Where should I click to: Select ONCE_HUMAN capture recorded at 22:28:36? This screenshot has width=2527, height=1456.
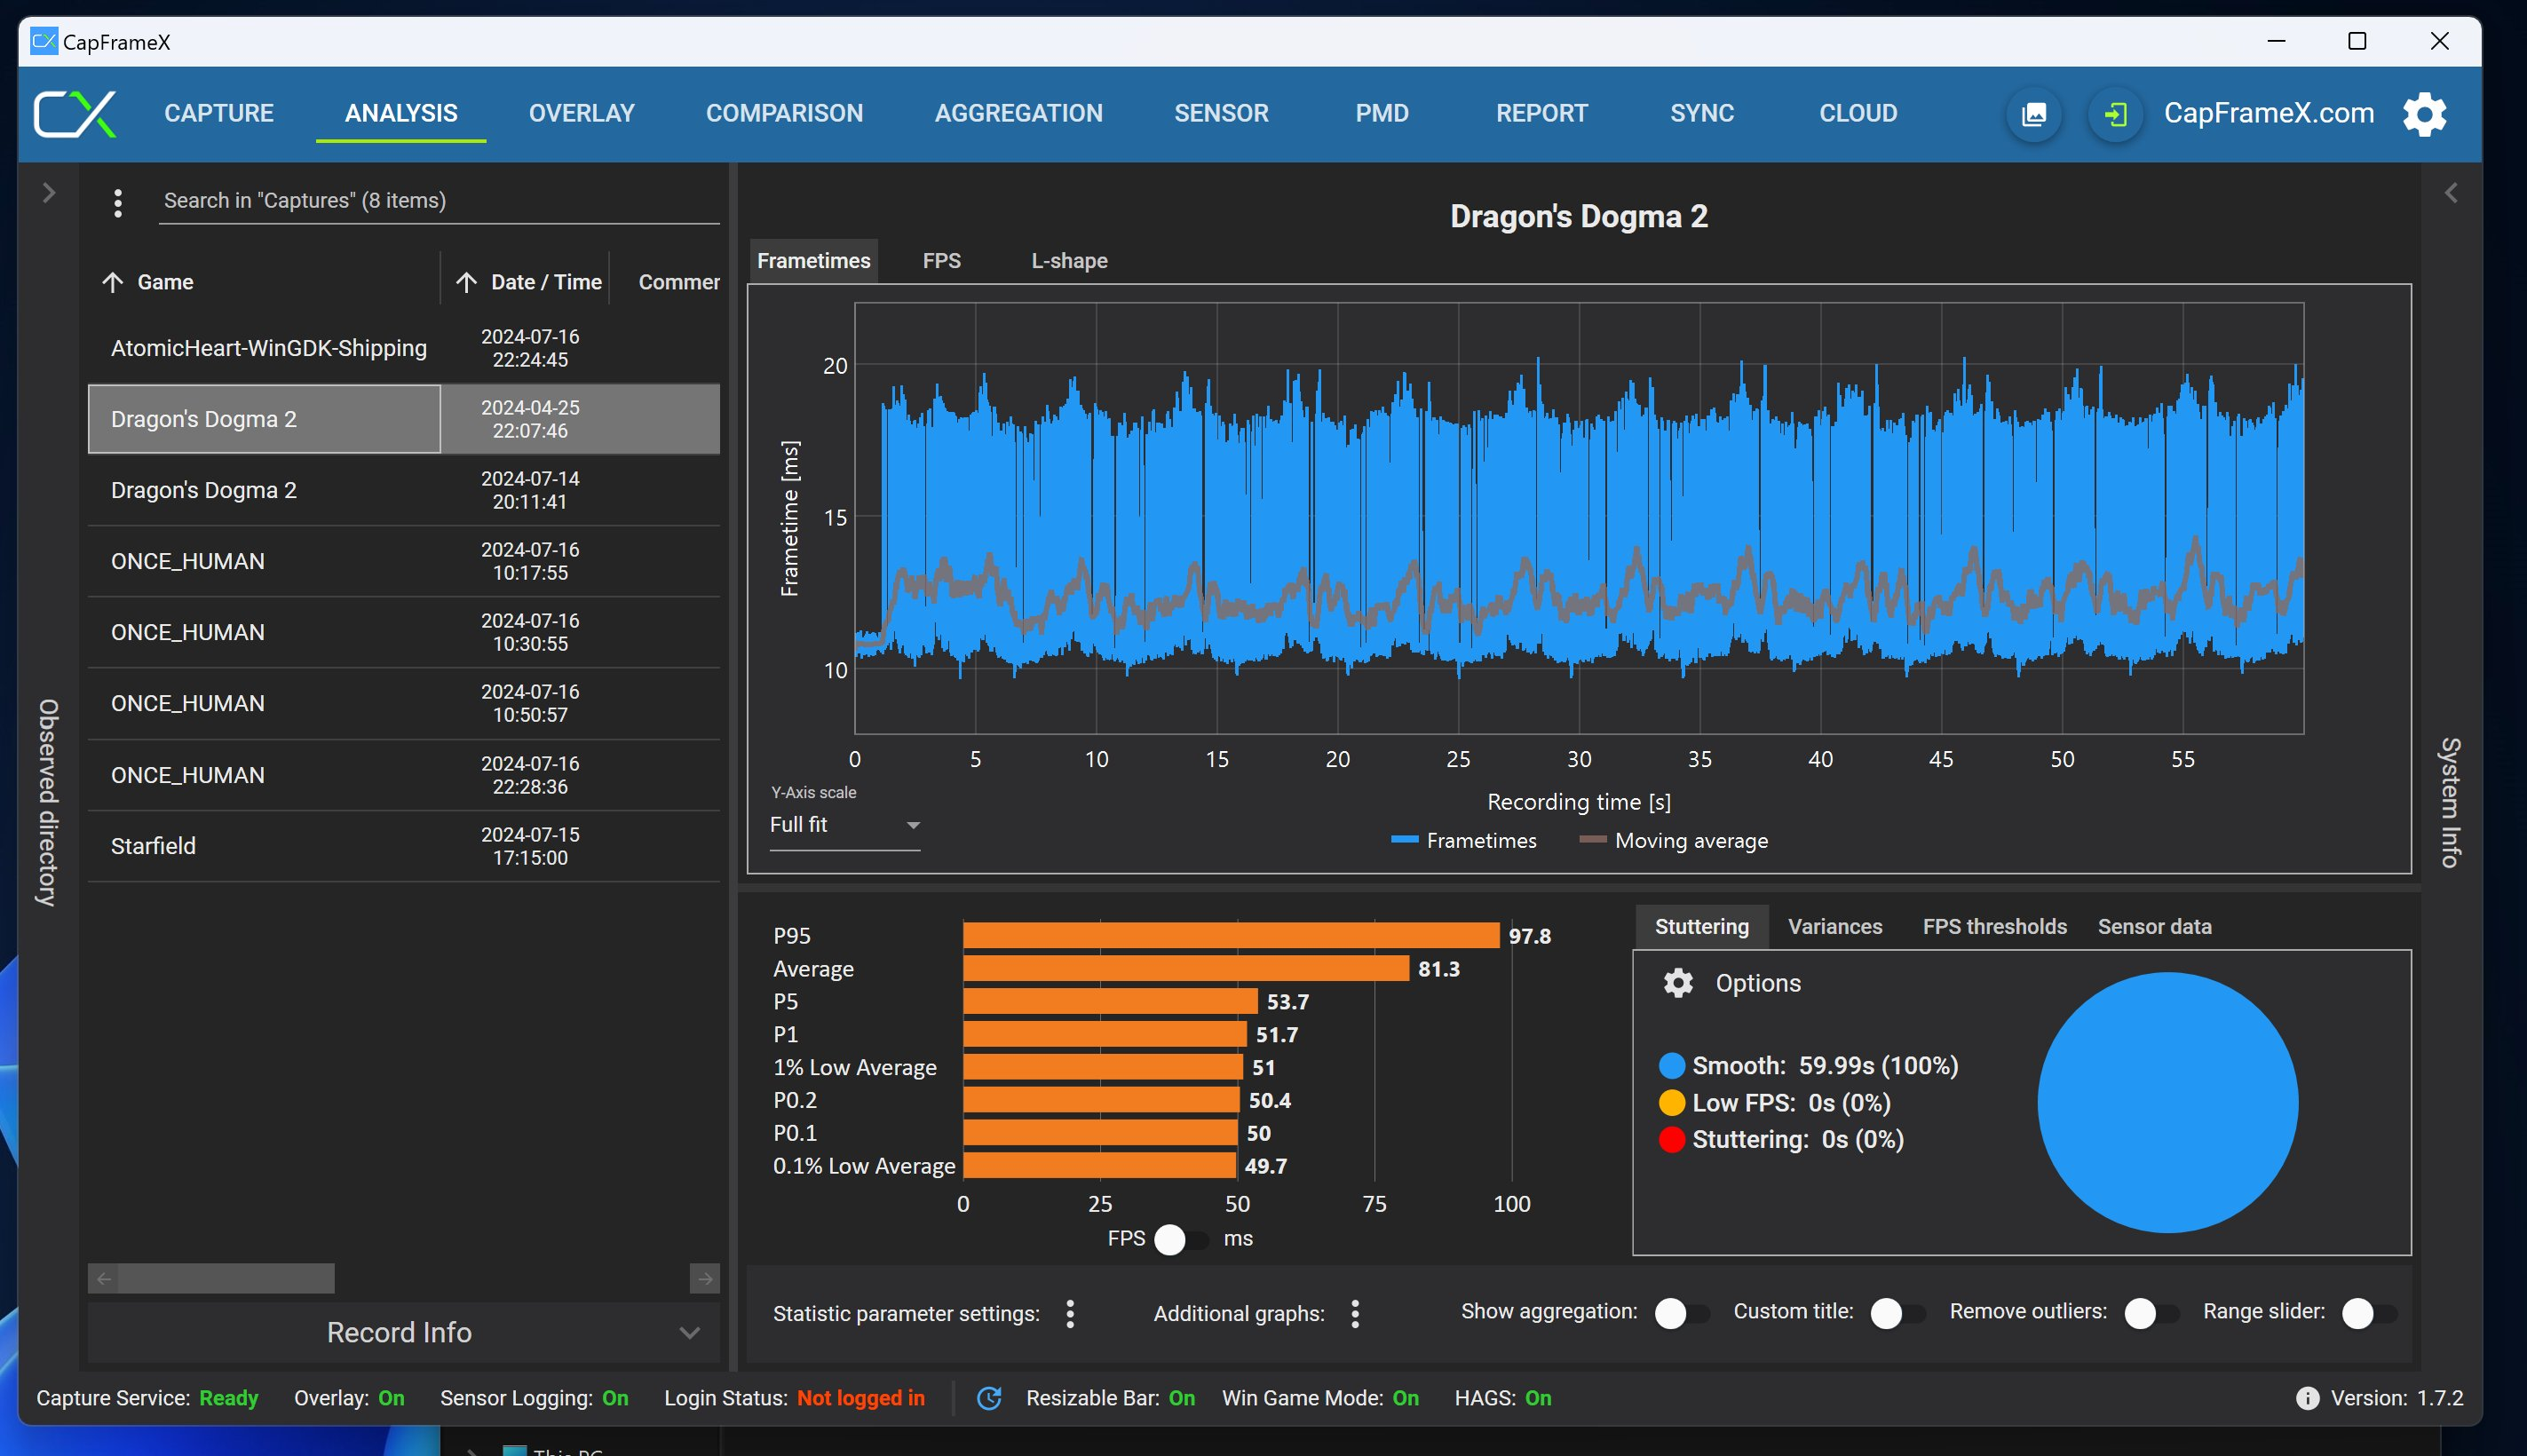pyautogui.click(x=404, y=775)
